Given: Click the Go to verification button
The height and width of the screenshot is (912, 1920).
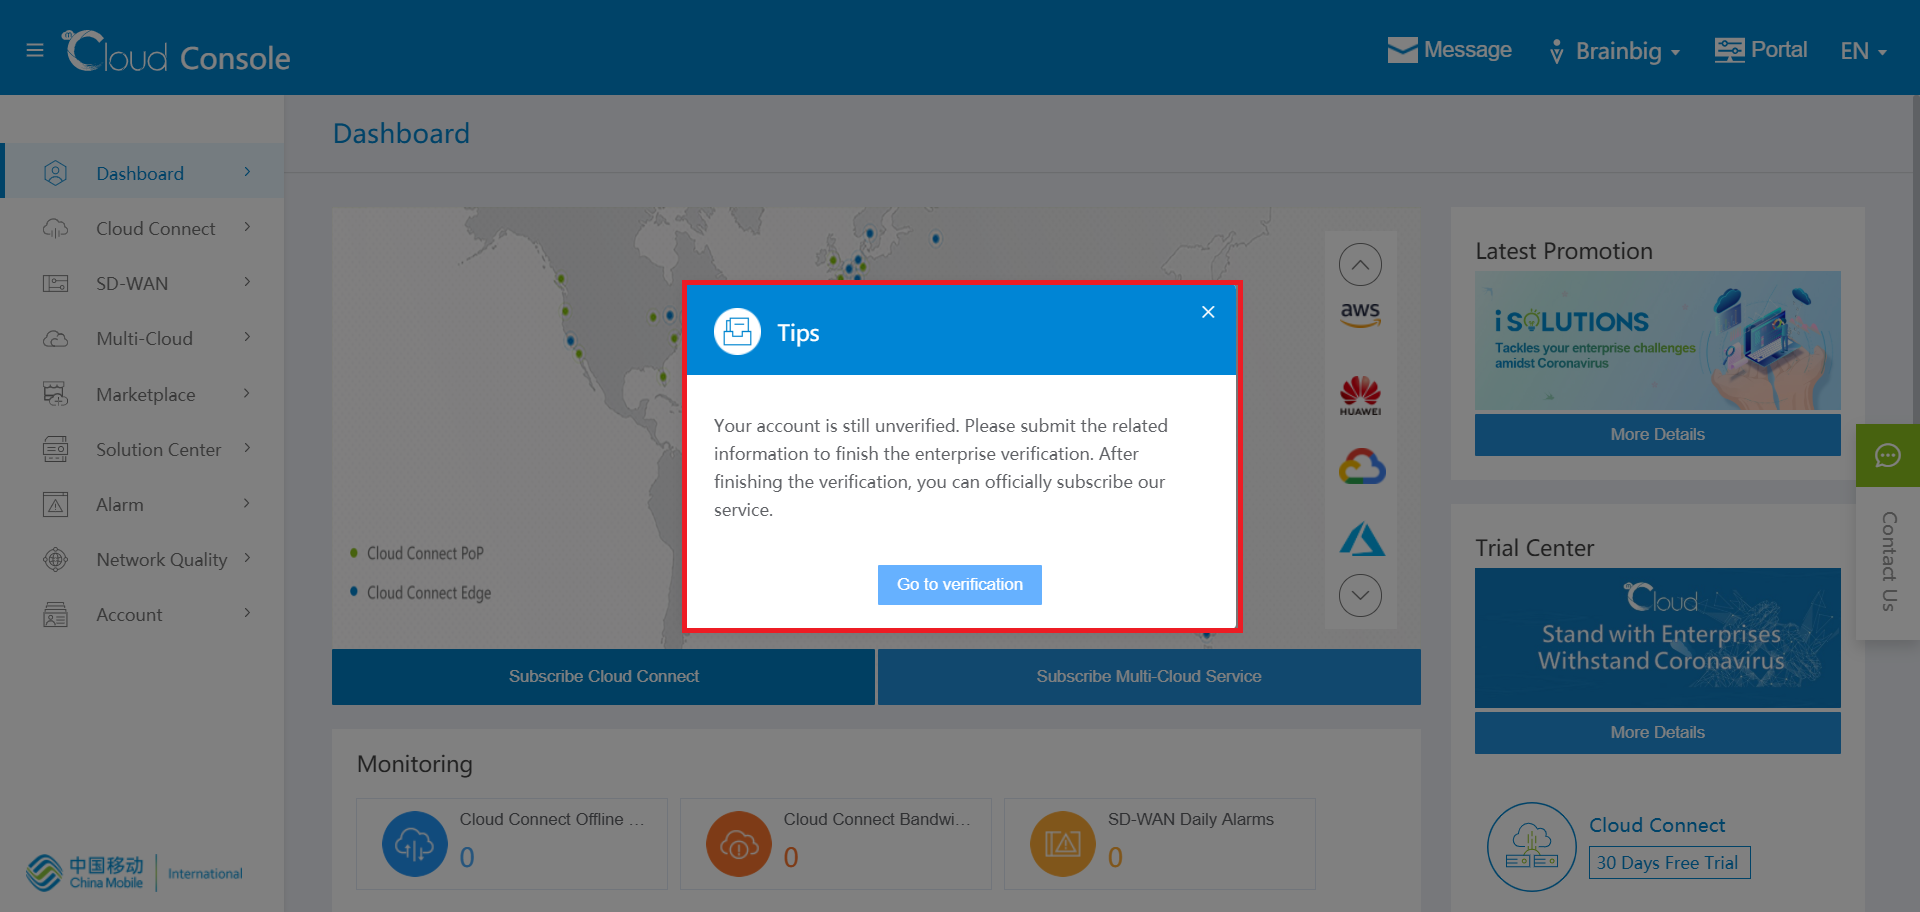Looking at the screenshot, I should (x=959, y=584).
